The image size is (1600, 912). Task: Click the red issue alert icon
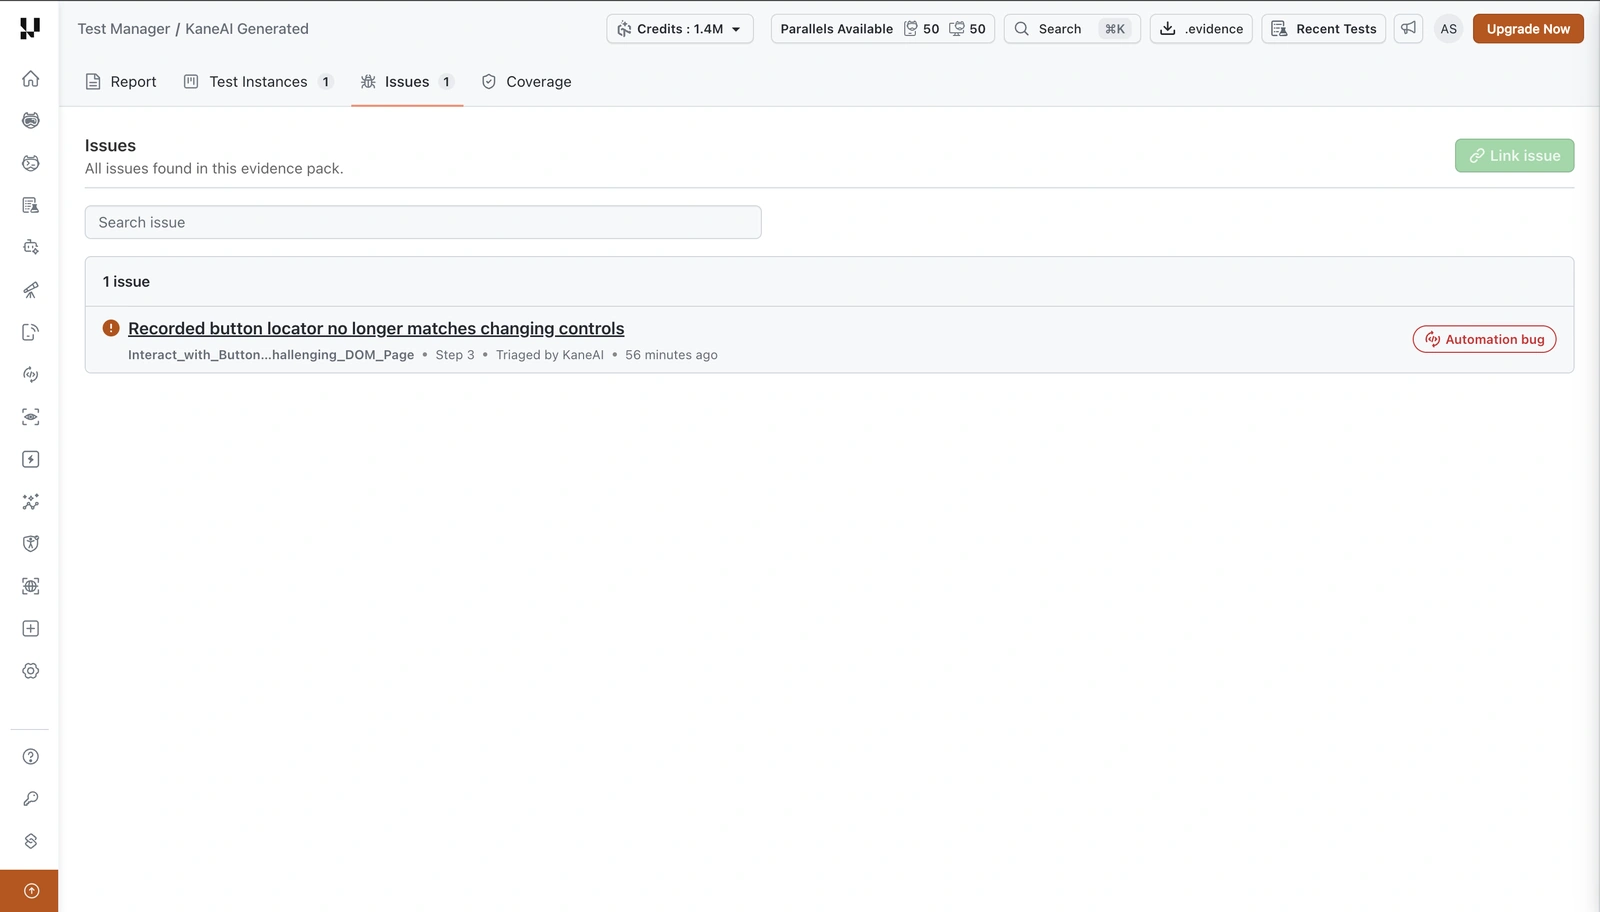click(111, 328)
